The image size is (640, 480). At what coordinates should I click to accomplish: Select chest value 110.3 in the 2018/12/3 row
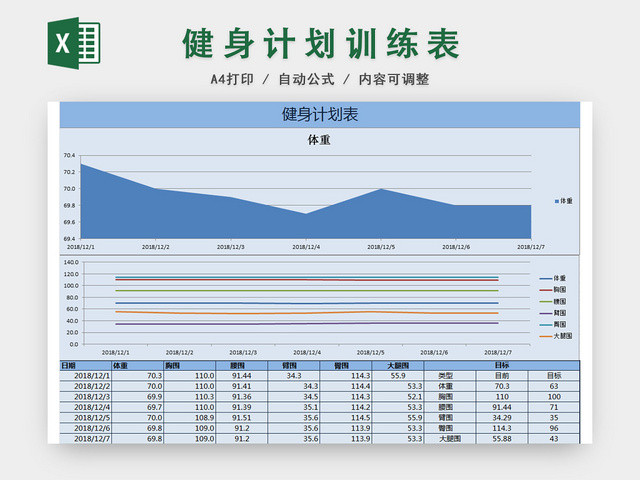189,397
